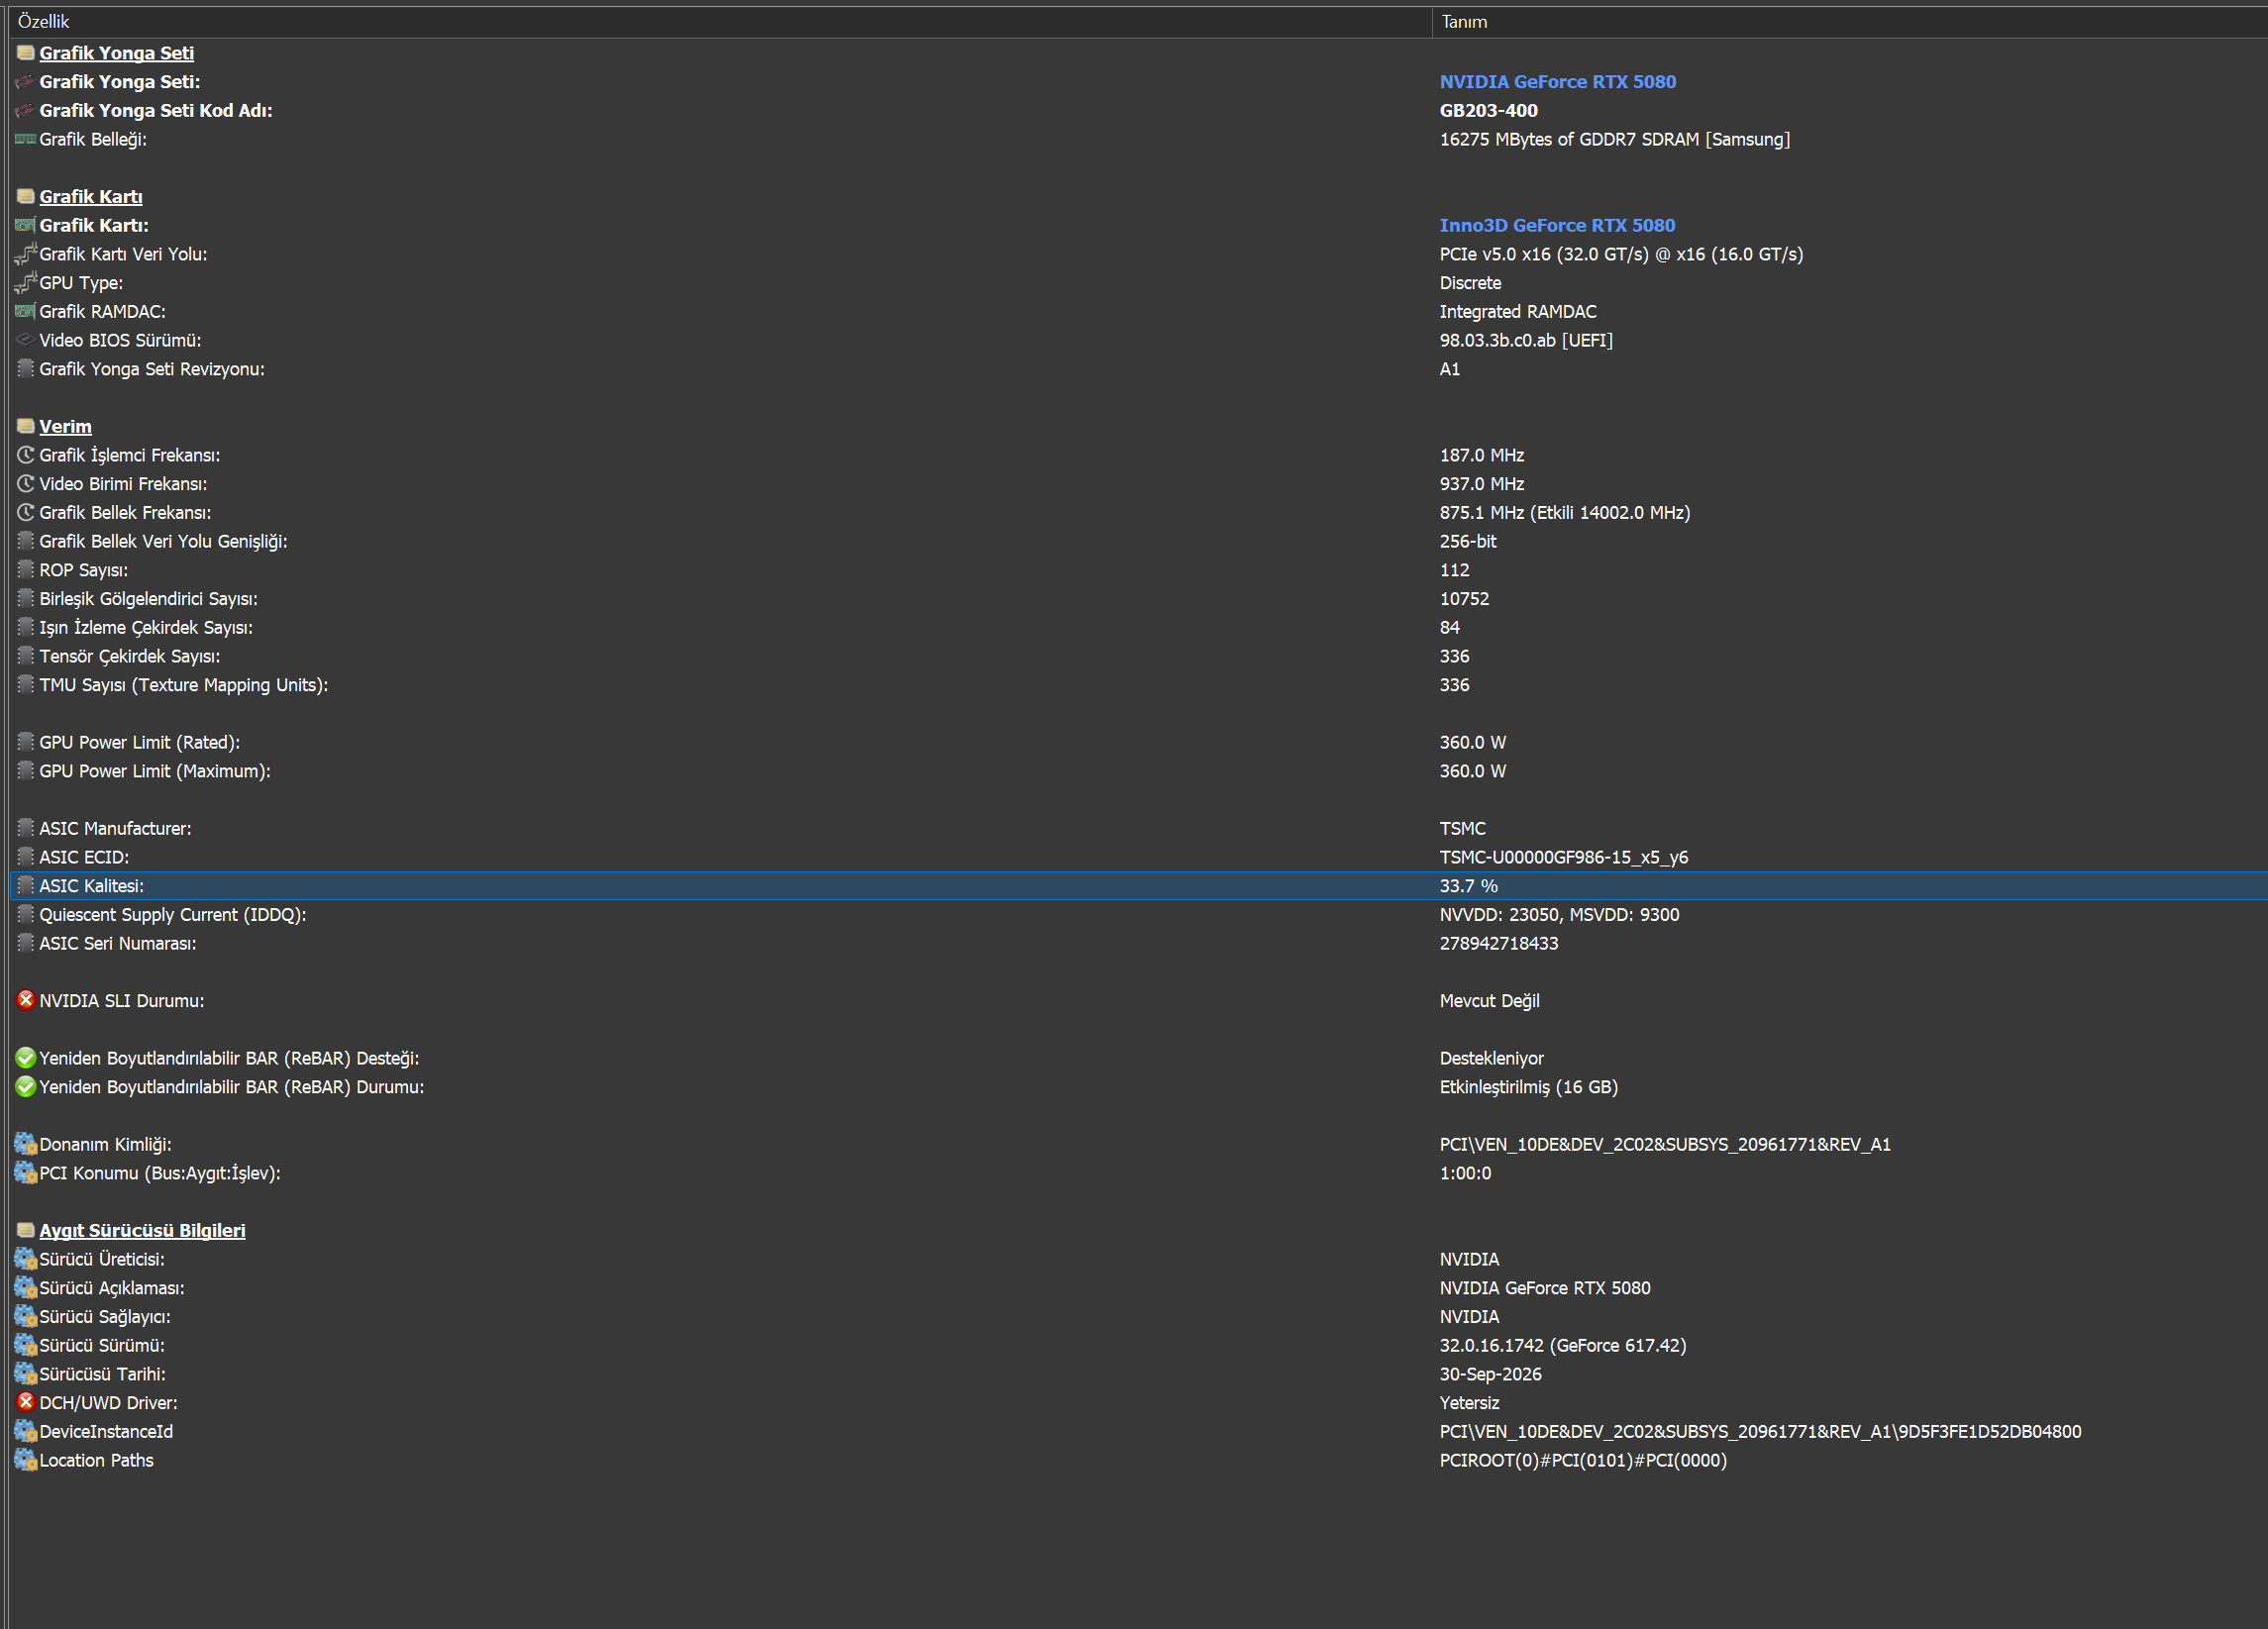The image size is (2268, 1629).
Task: Select the GPU Power Limit (Rated) row
Action: coord(1138,743)
